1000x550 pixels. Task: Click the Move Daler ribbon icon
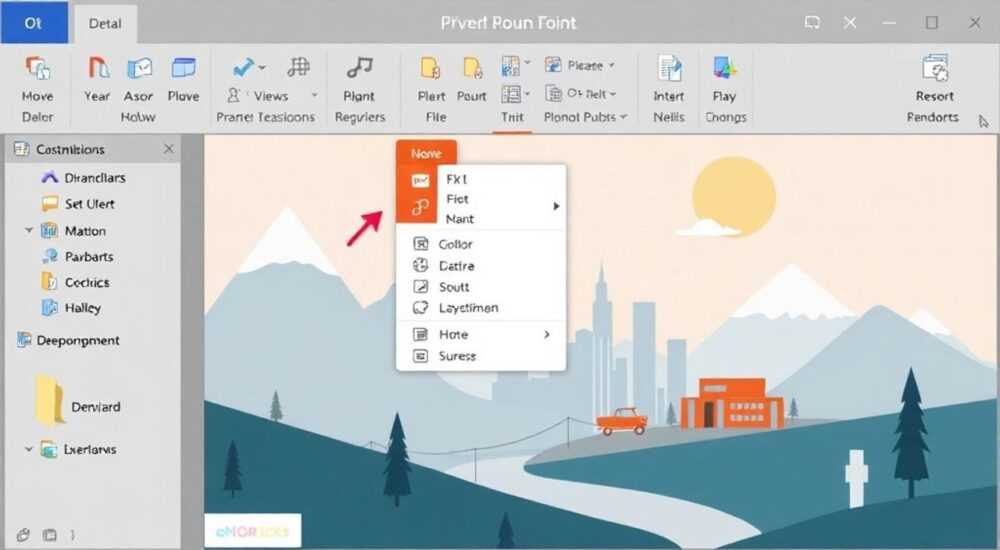click(x=38, y=68)
